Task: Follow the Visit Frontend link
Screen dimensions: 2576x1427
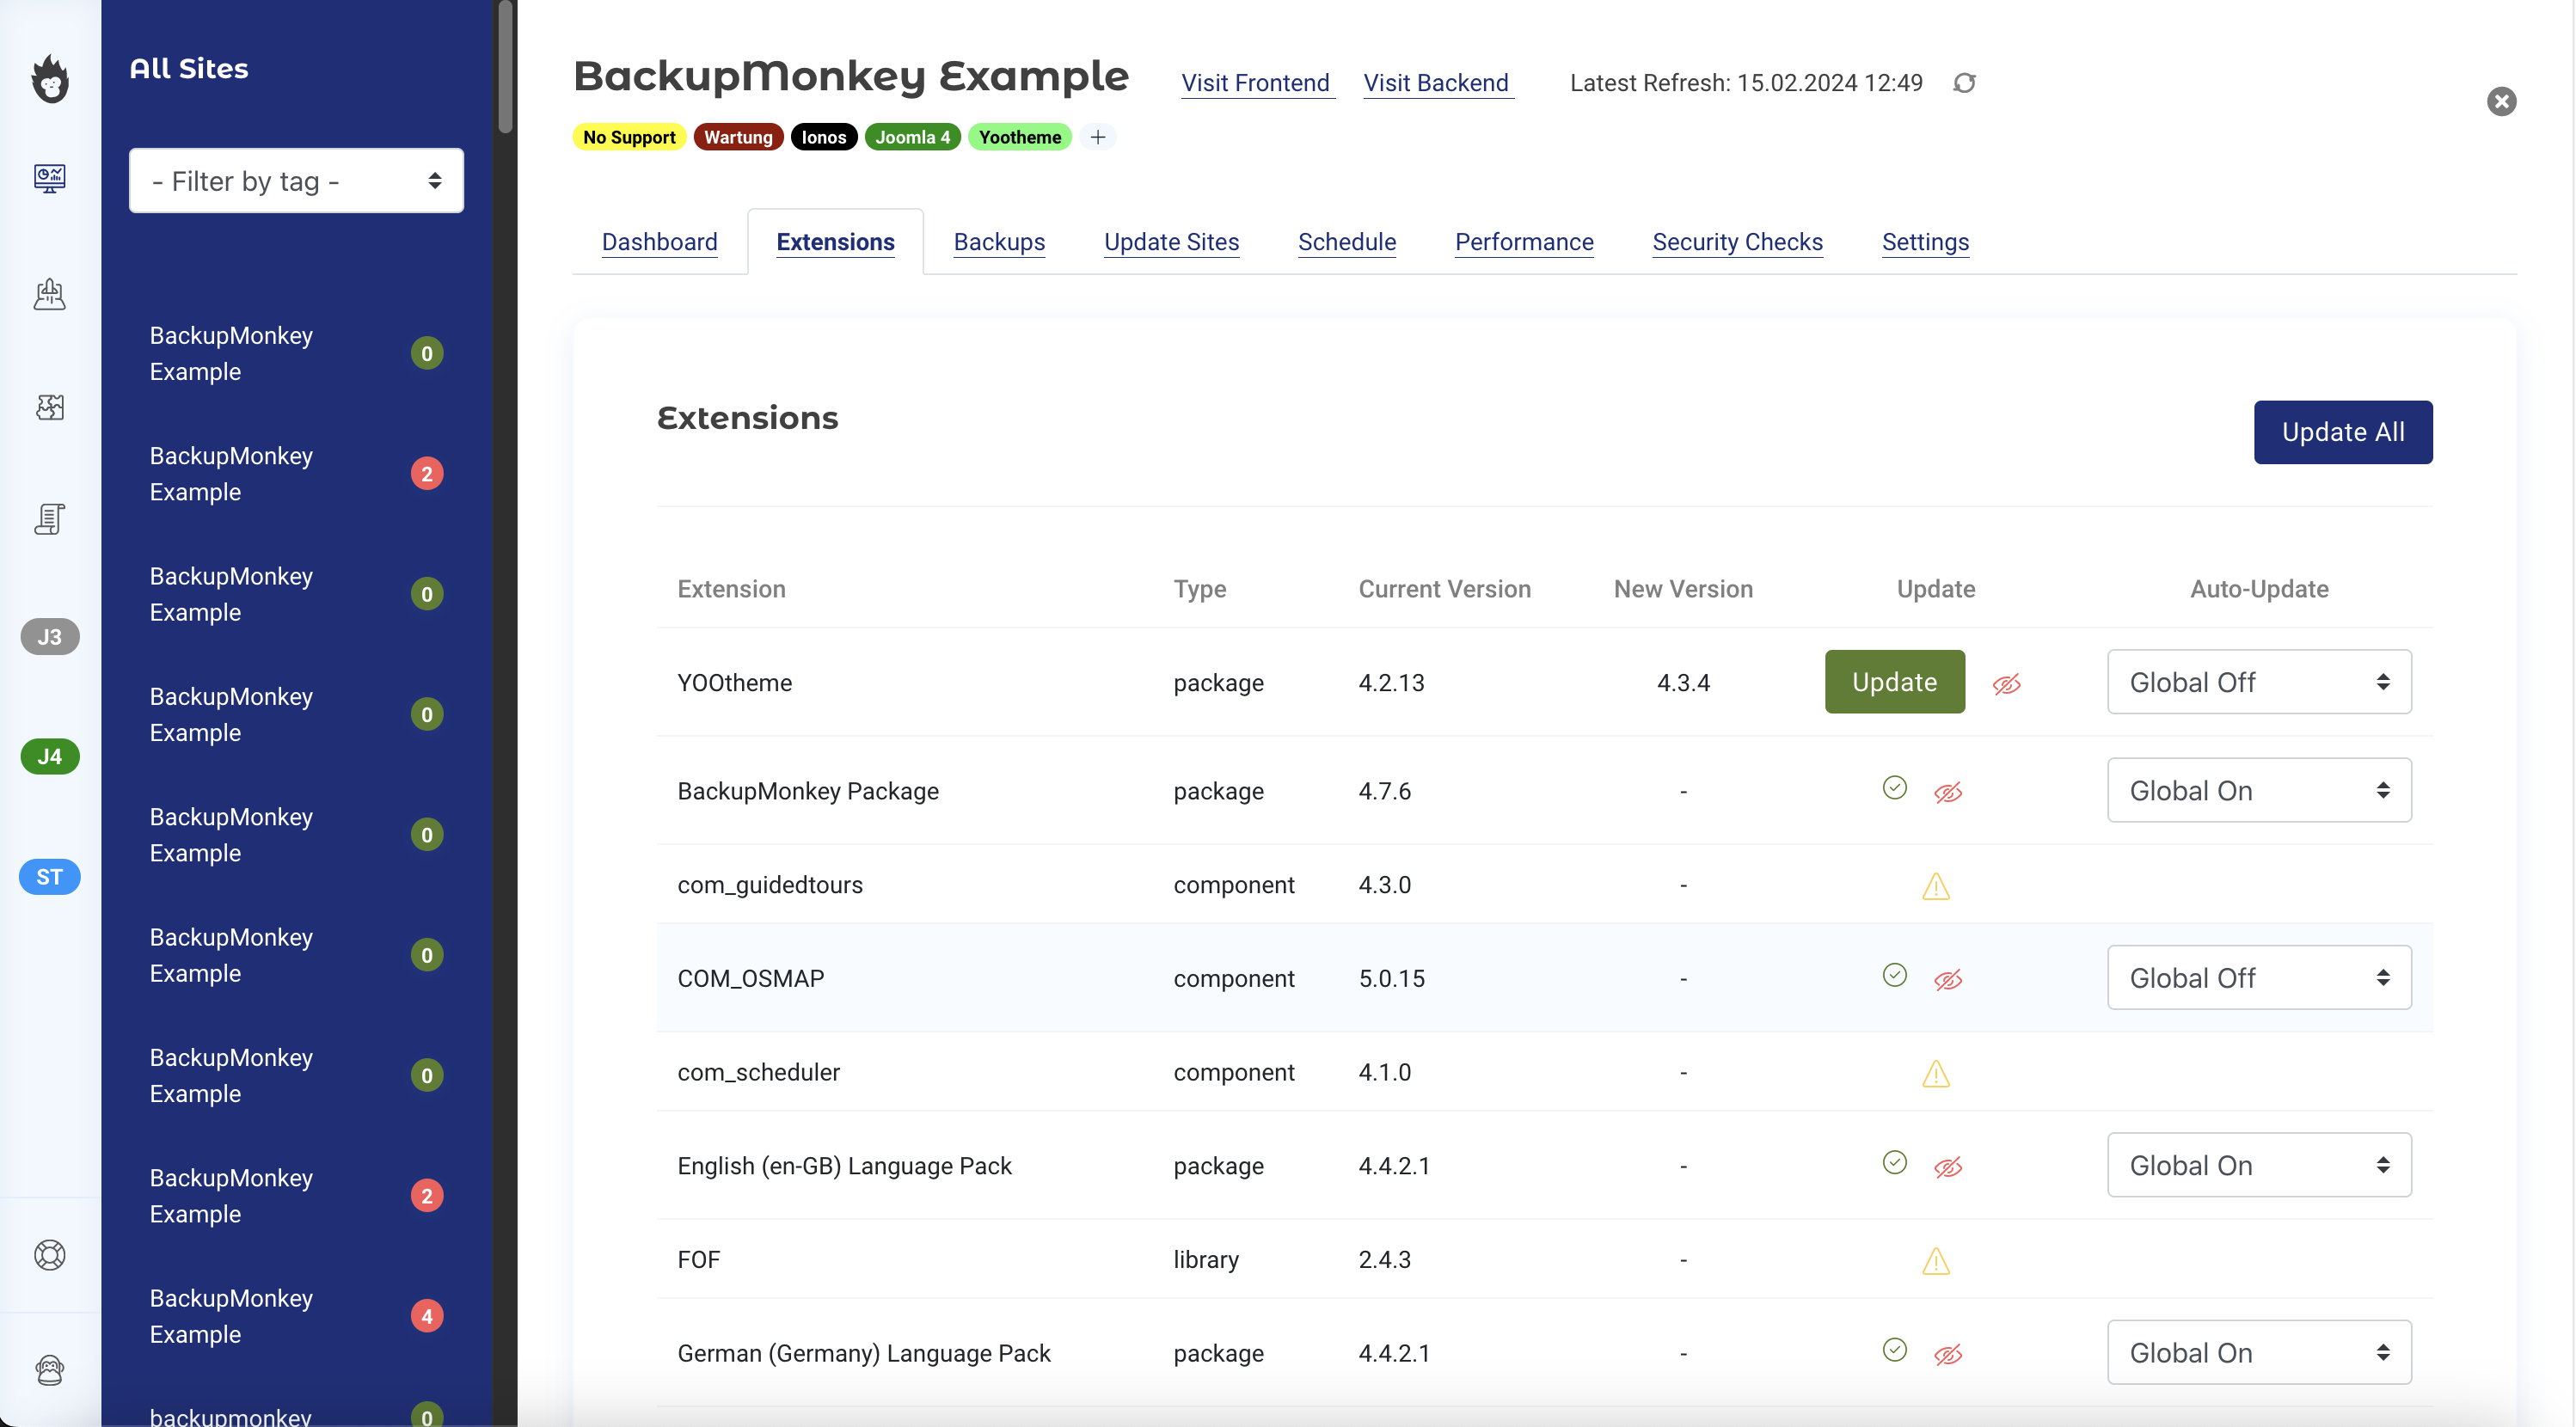Action: tap(1255, 83)
